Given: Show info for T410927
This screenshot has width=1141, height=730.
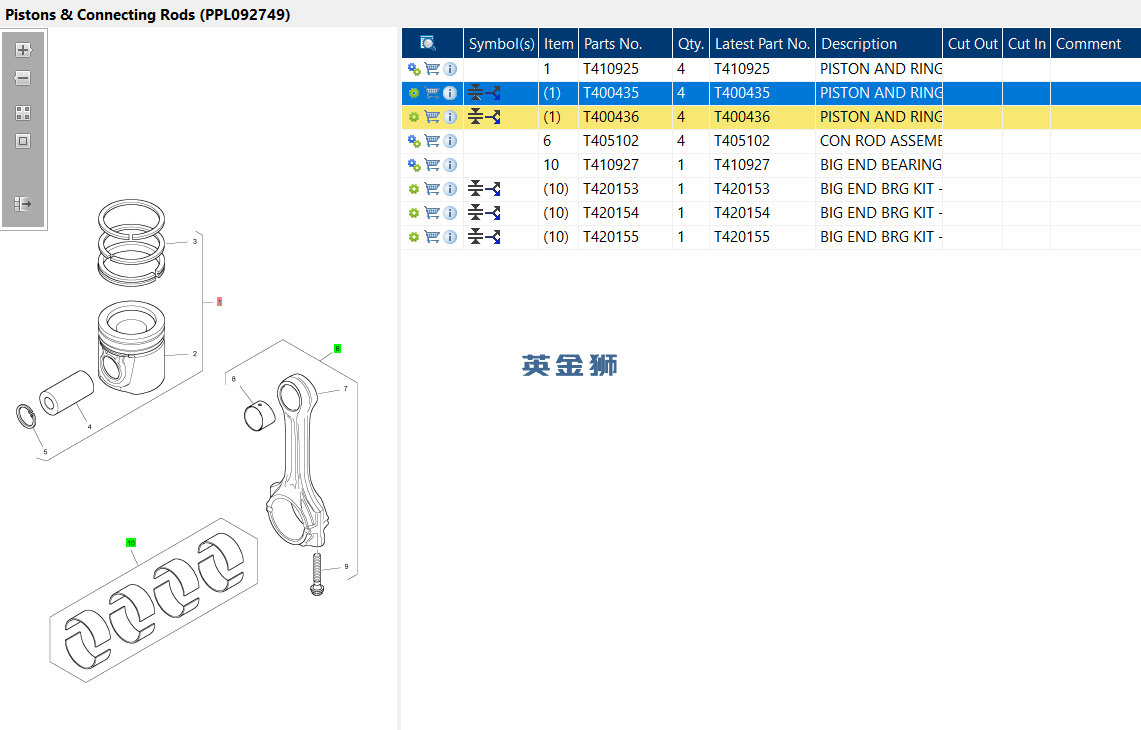Looking at the screenshot, I should pyautogui.click(x=450, y=165).
